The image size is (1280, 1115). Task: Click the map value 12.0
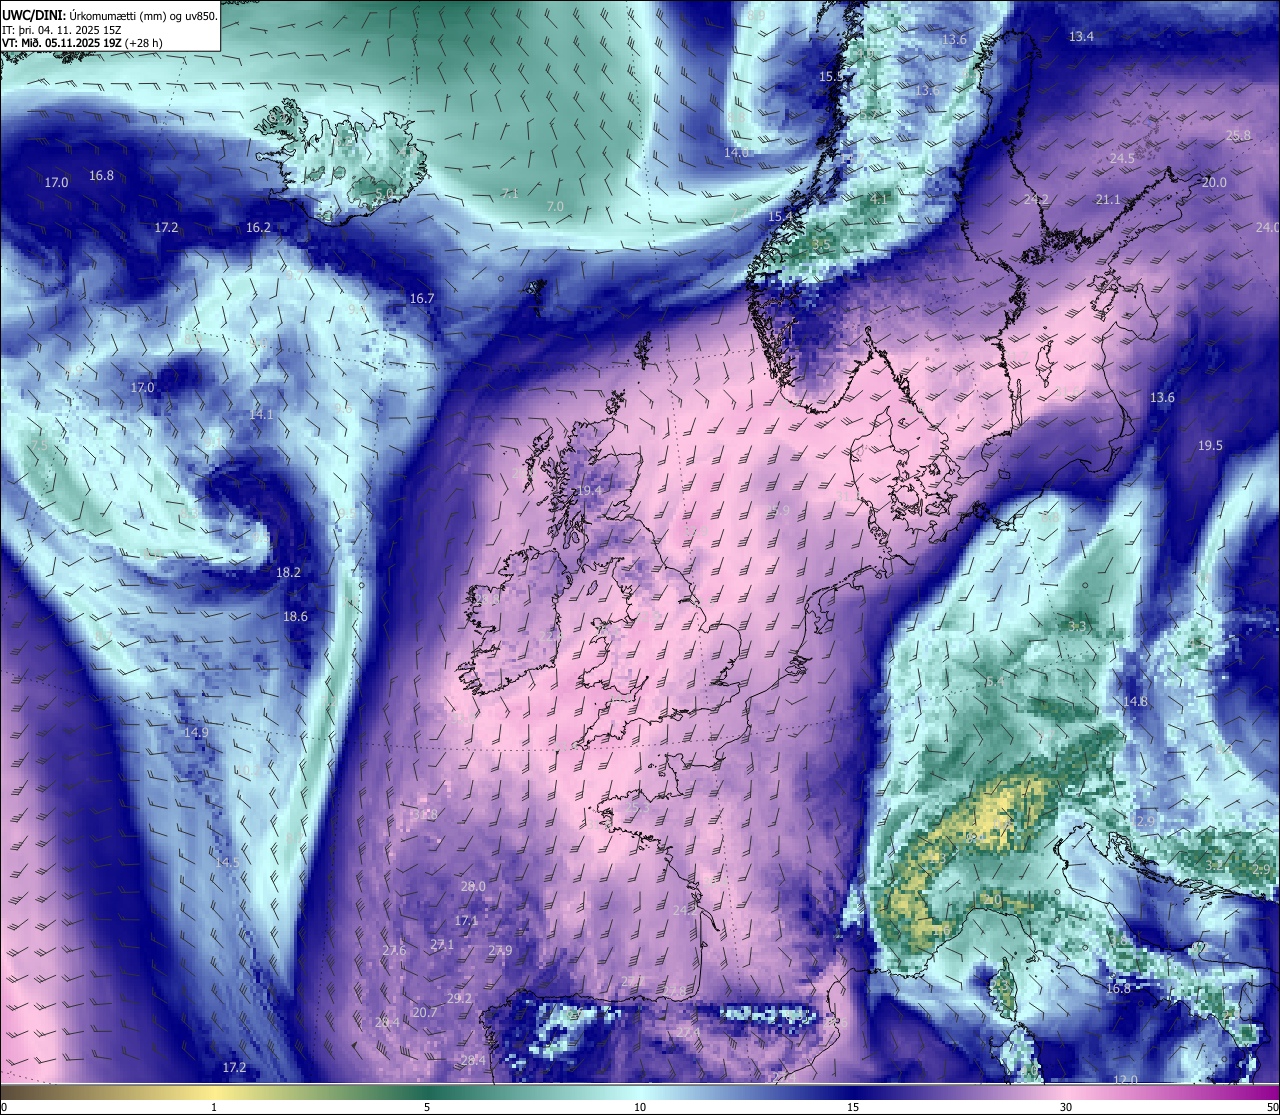tap(1126, 1080)
